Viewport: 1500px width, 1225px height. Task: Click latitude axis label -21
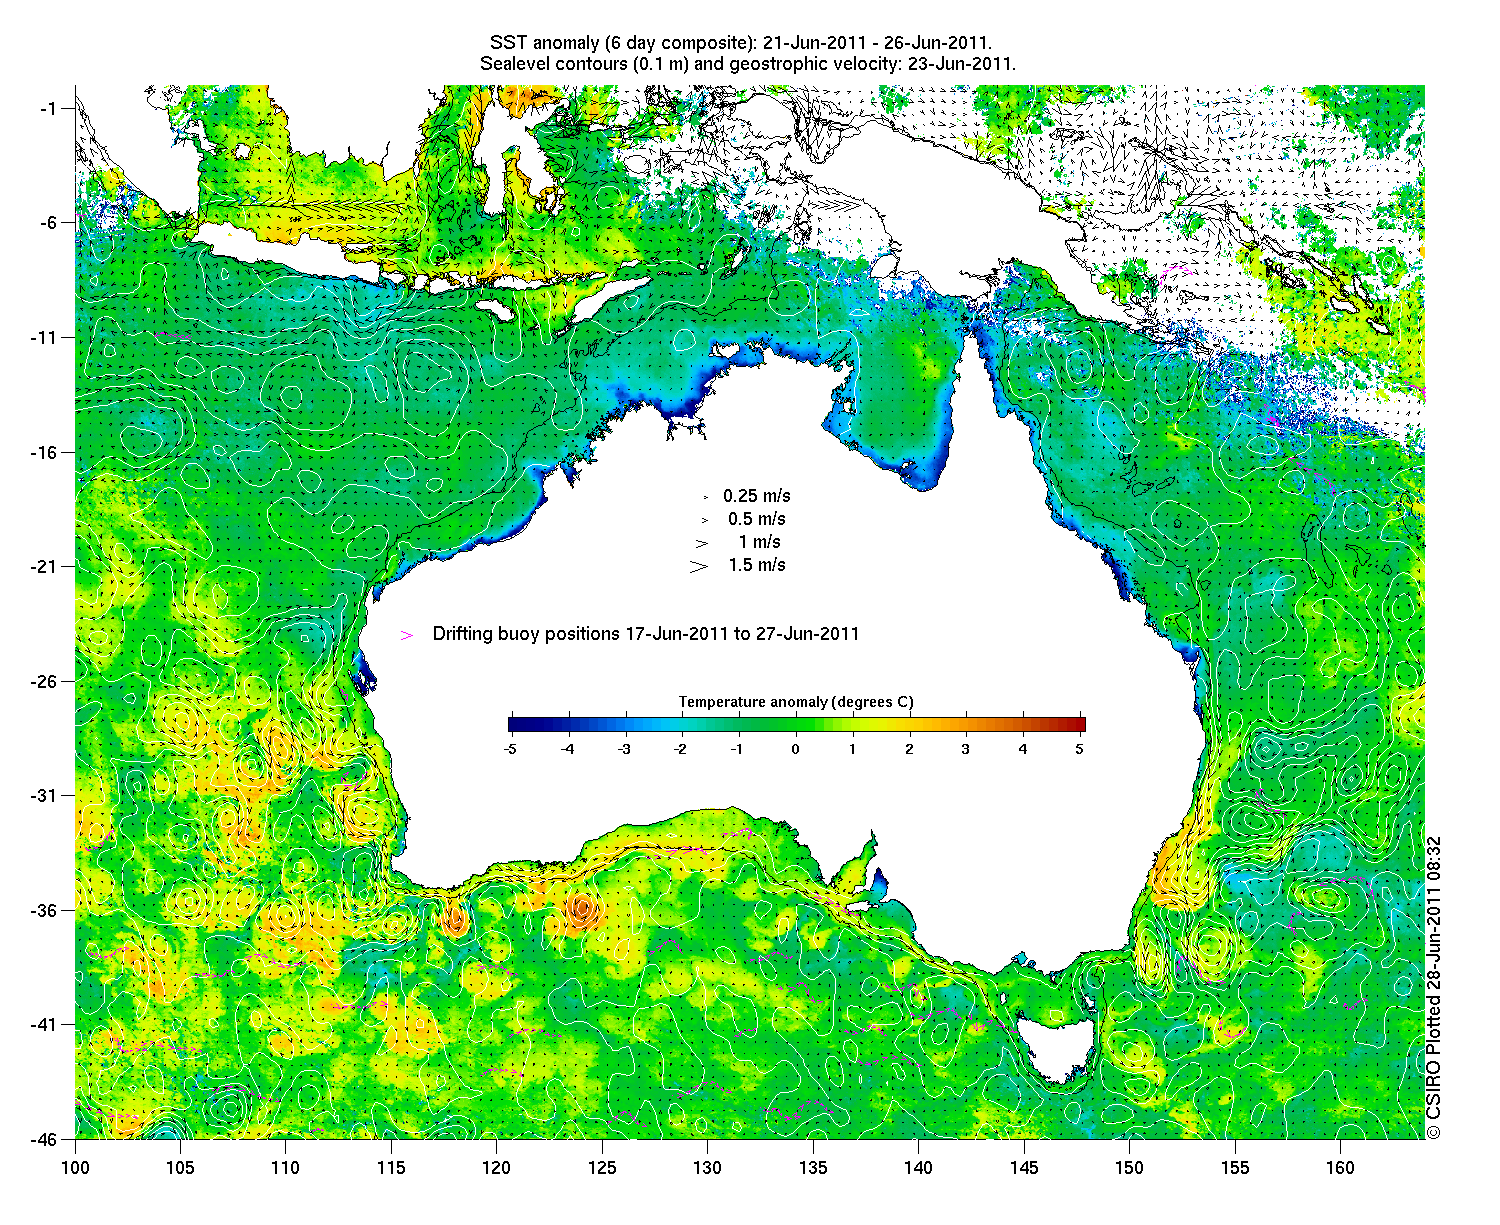[x=46, y=567]
